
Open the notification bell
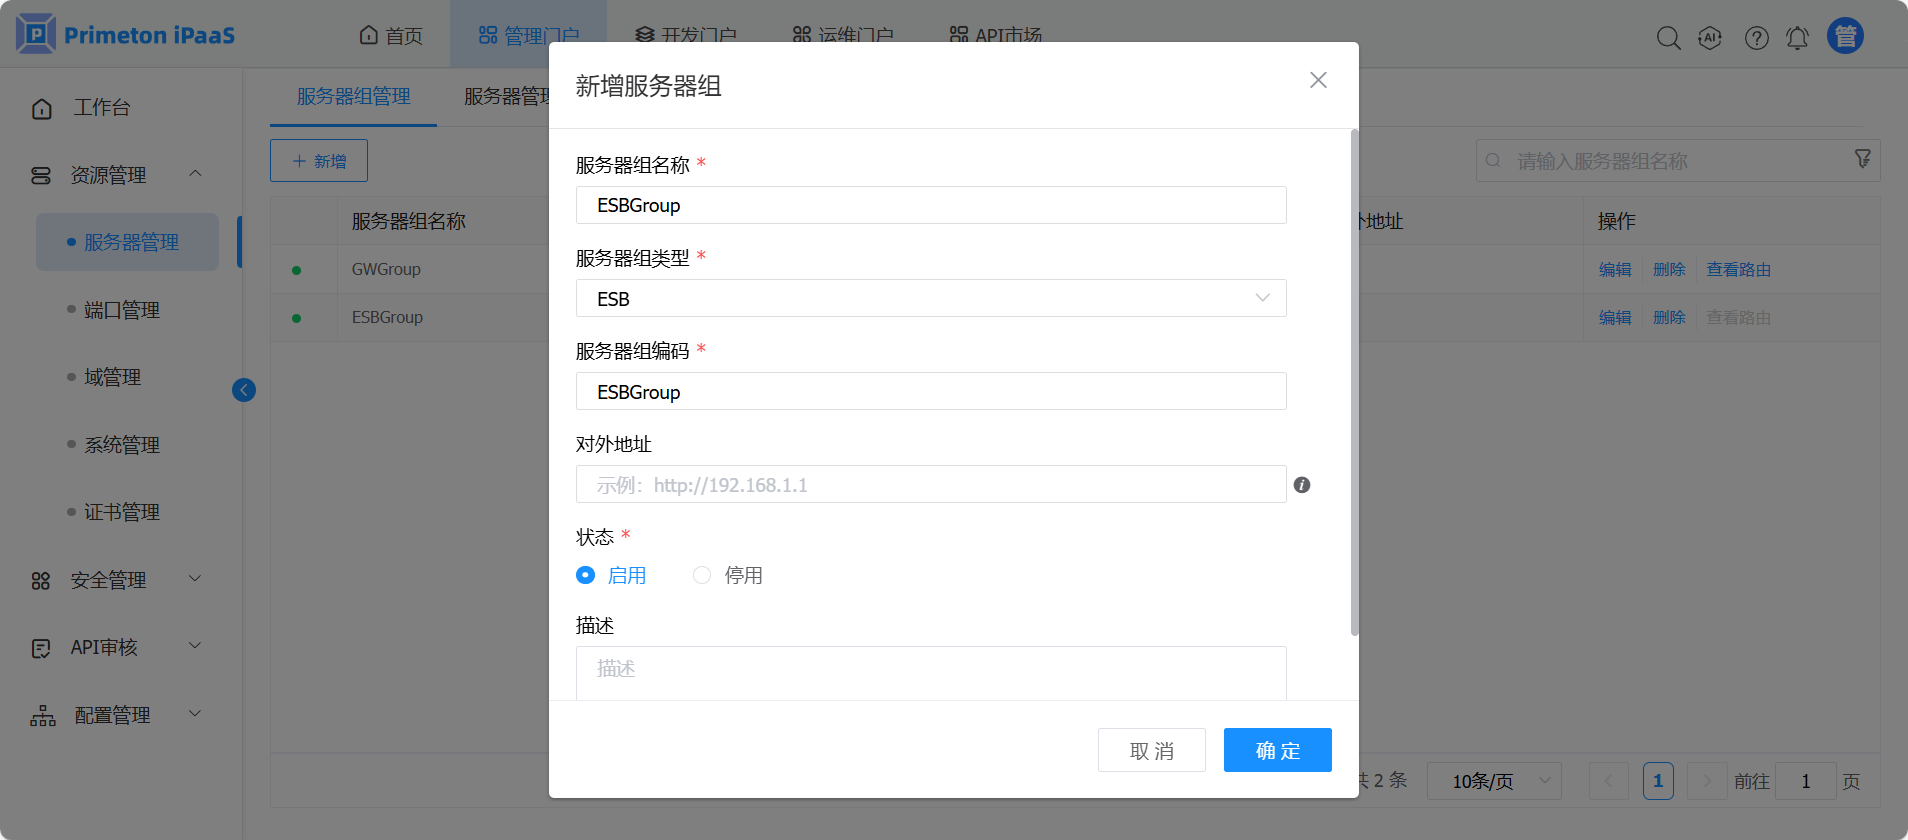pyautogui.click(x=1797, y=38)
